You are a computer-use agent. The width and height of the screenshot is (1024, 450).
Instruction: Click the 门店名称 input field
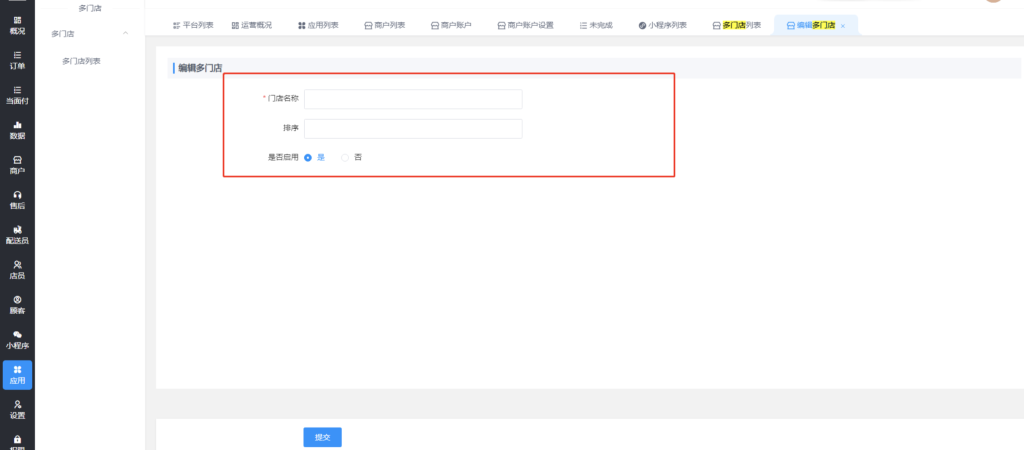(x=413, y=99)
